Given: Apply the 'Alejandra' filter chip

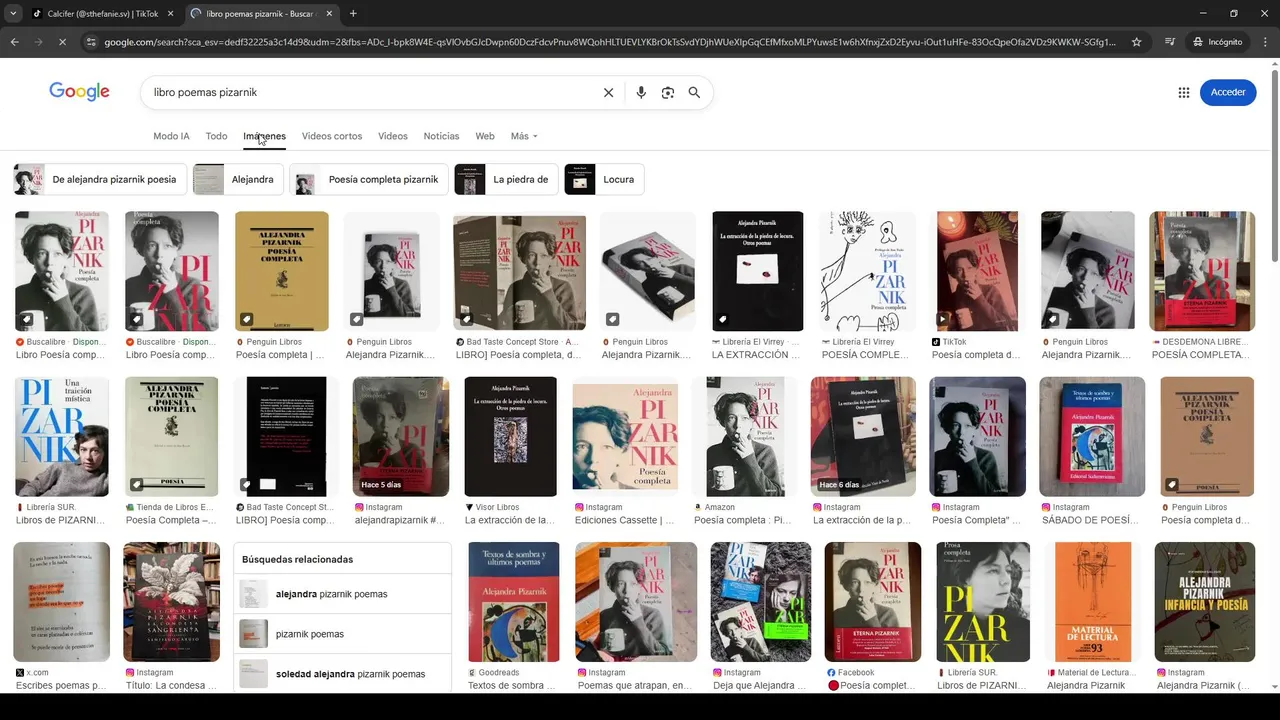Looking at the screenshot, I should point(237,180).
